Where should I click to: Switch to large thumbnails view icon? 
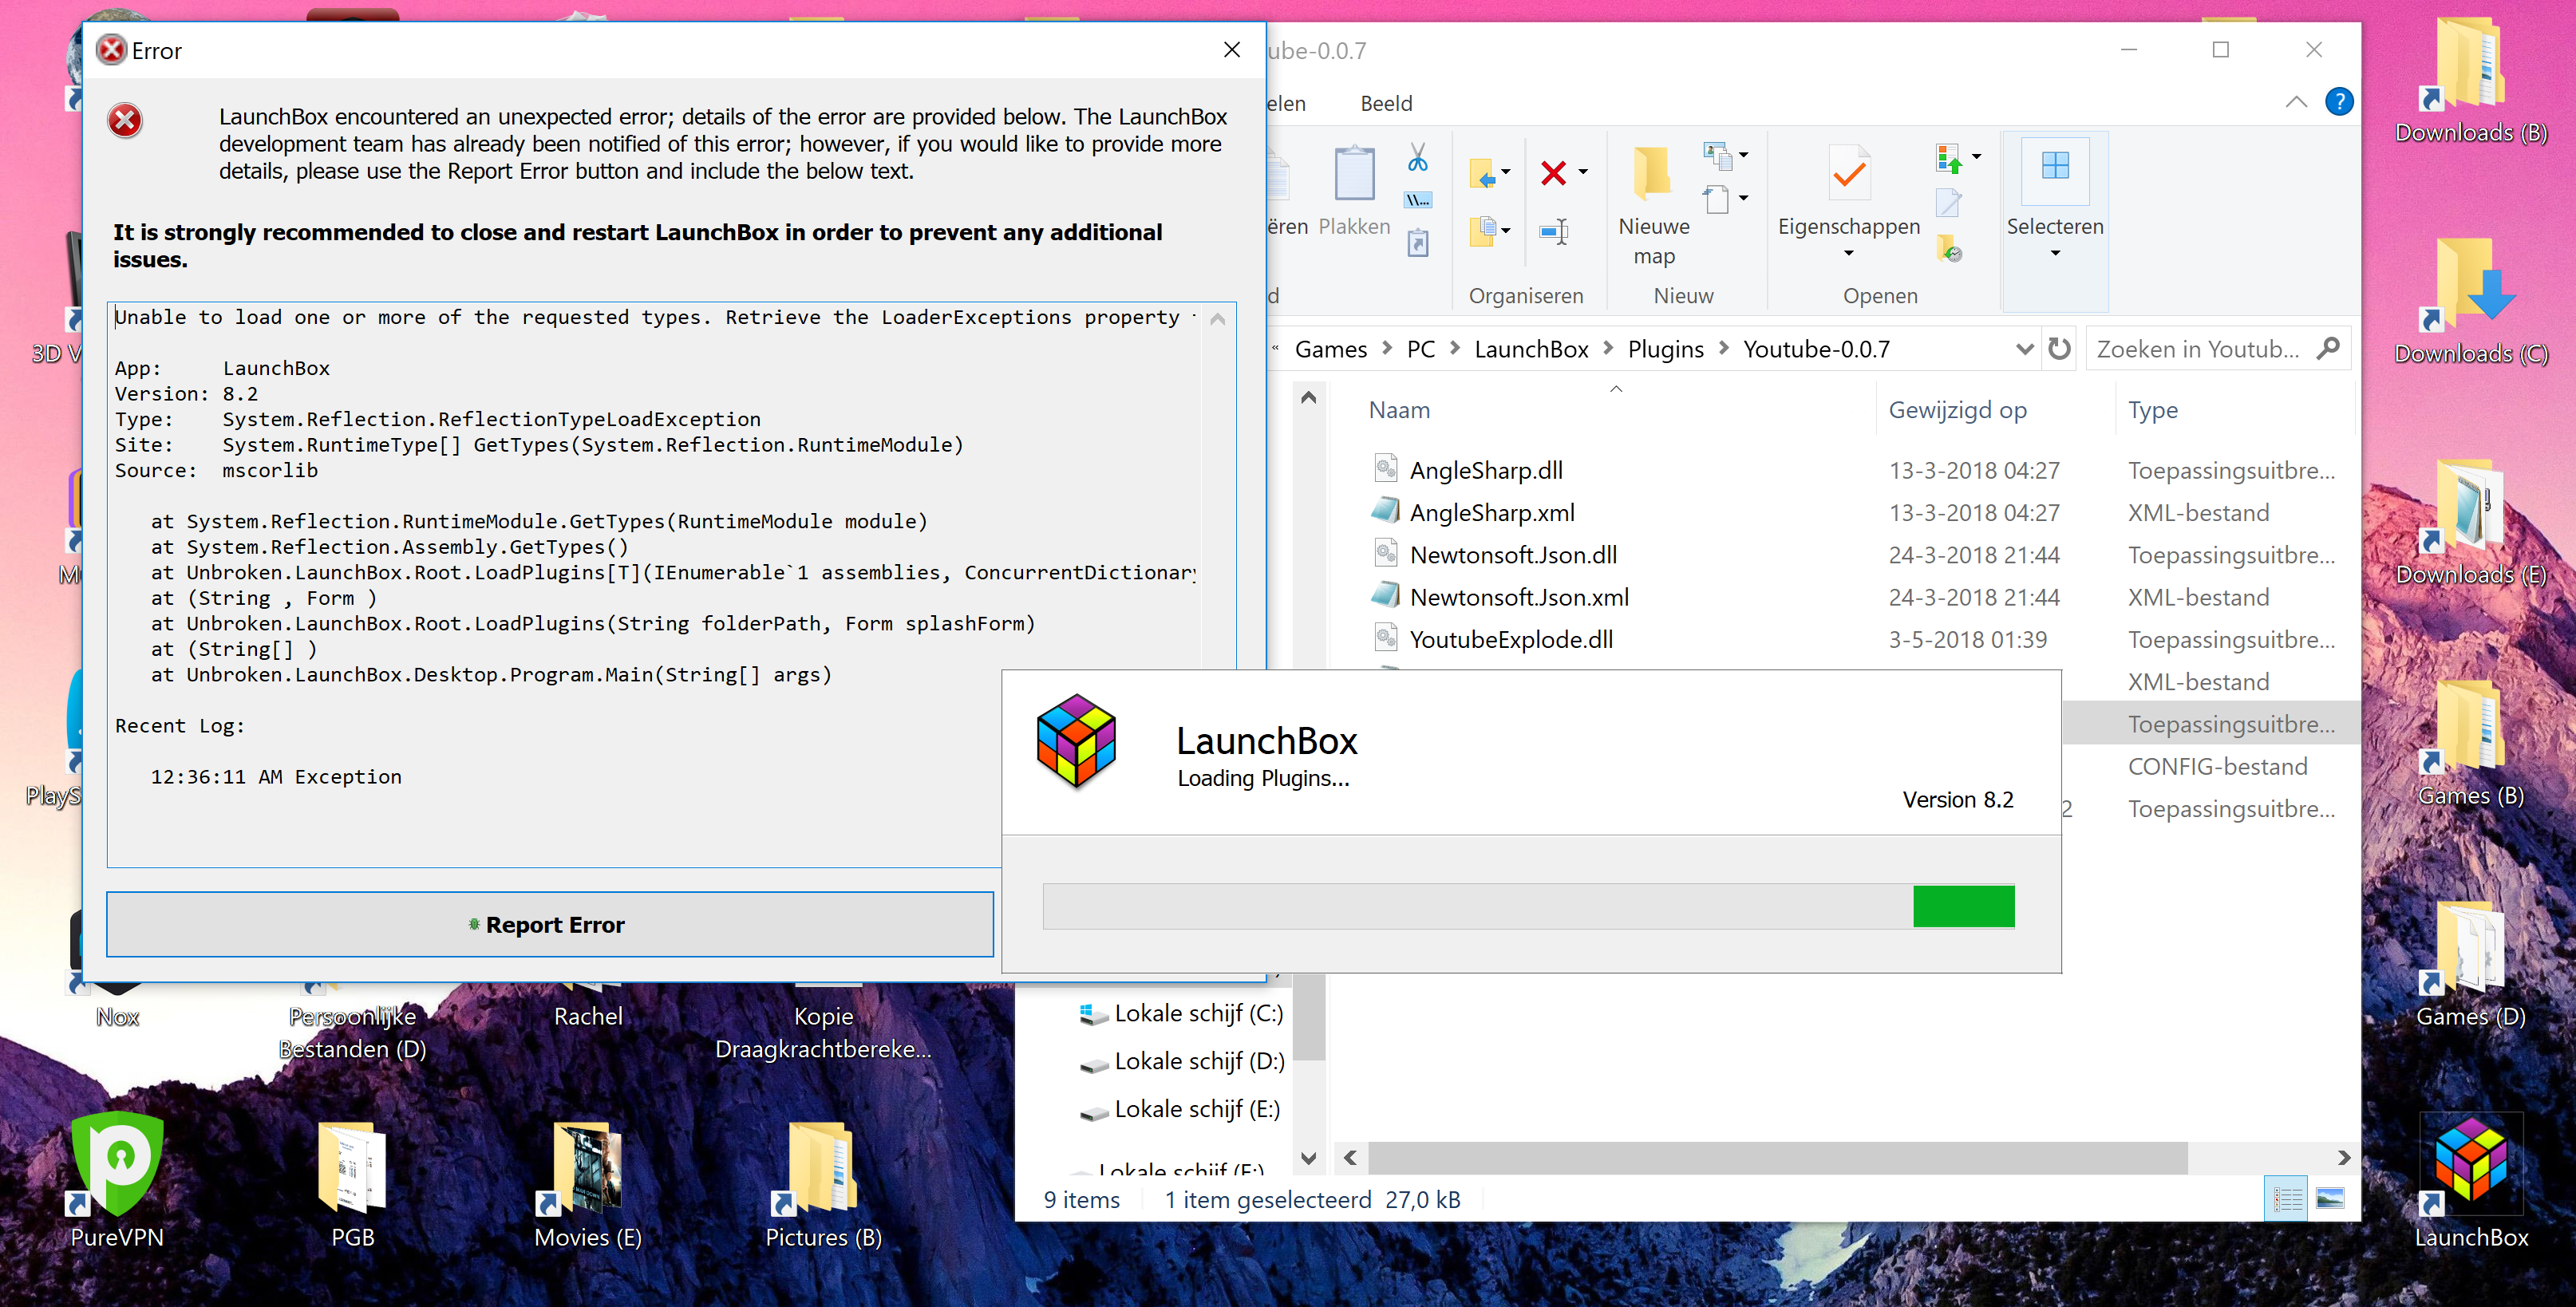(2329, 1198)
